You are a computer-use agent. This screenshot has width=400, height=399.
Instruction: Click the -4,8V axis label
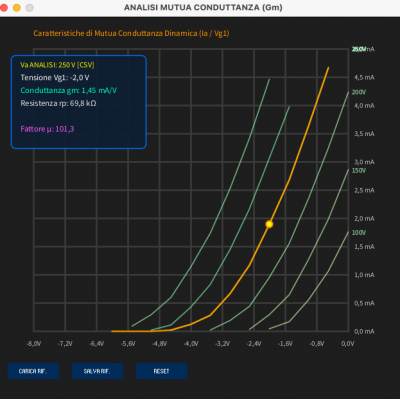point(159,344)
